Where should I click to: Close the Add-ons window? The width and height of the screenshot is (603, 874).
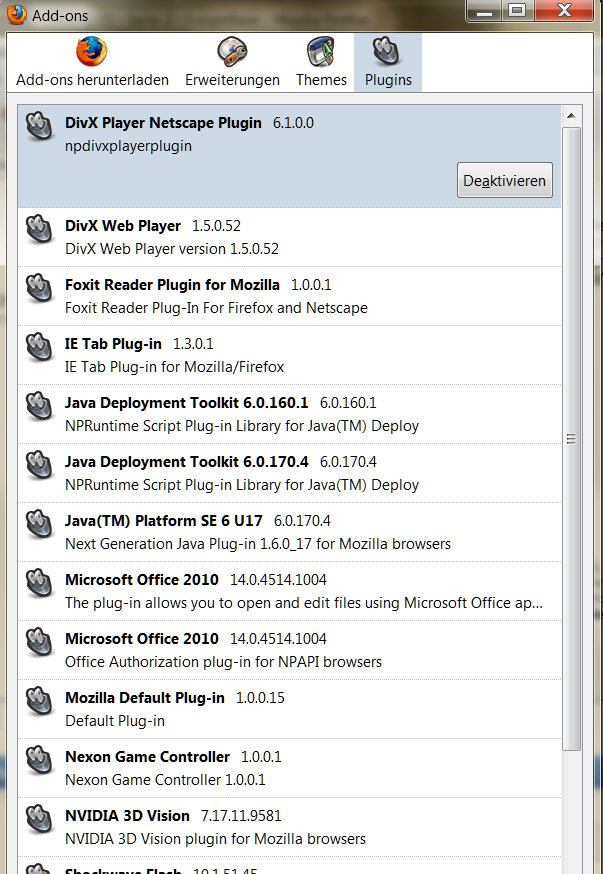pyautogui.click(x=564, y=11)
